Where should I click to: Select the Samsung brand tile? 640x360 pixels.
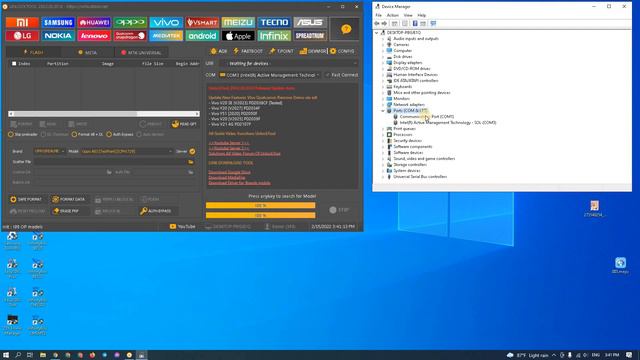coord(58,22)
